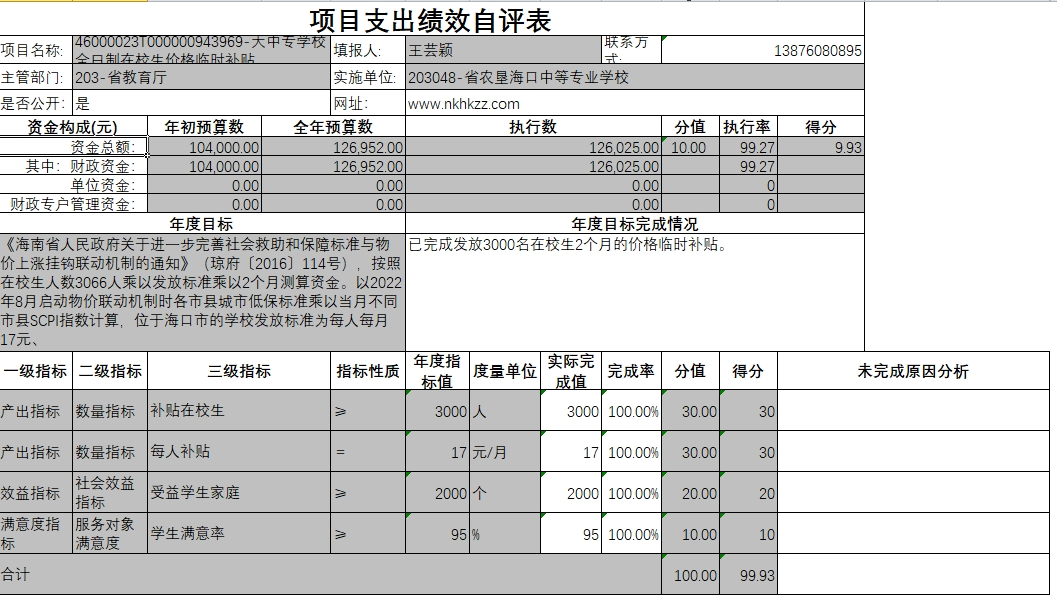Select the total score cell 99.93
Viewport: 1057px width, 605px height.
(x=749, y=575)
